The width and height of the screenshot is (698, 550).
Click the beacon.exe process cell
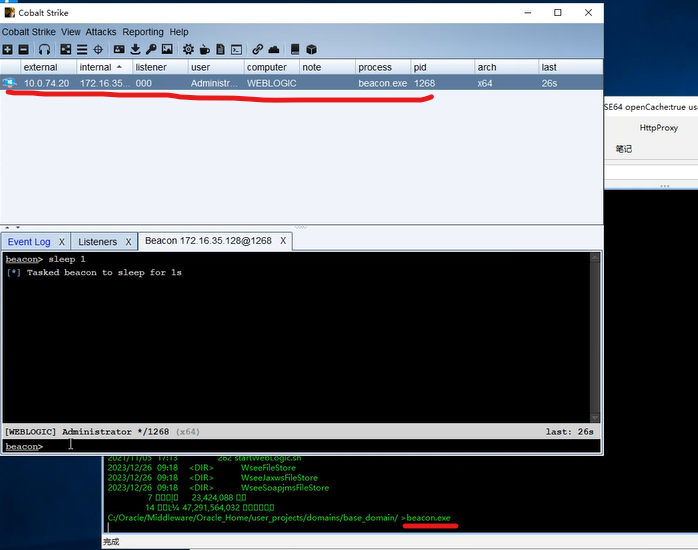pyautogui.click(x=382, y=83)
